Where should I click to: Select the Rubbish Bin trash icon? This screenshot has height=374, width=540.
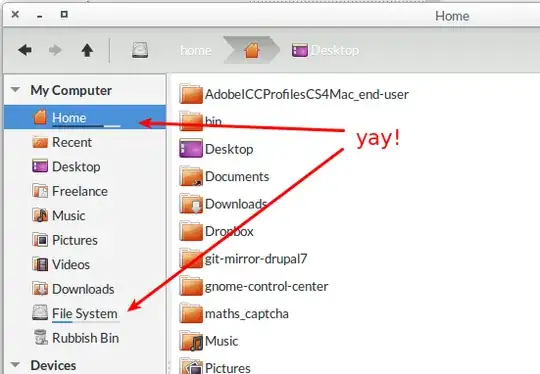40,337
